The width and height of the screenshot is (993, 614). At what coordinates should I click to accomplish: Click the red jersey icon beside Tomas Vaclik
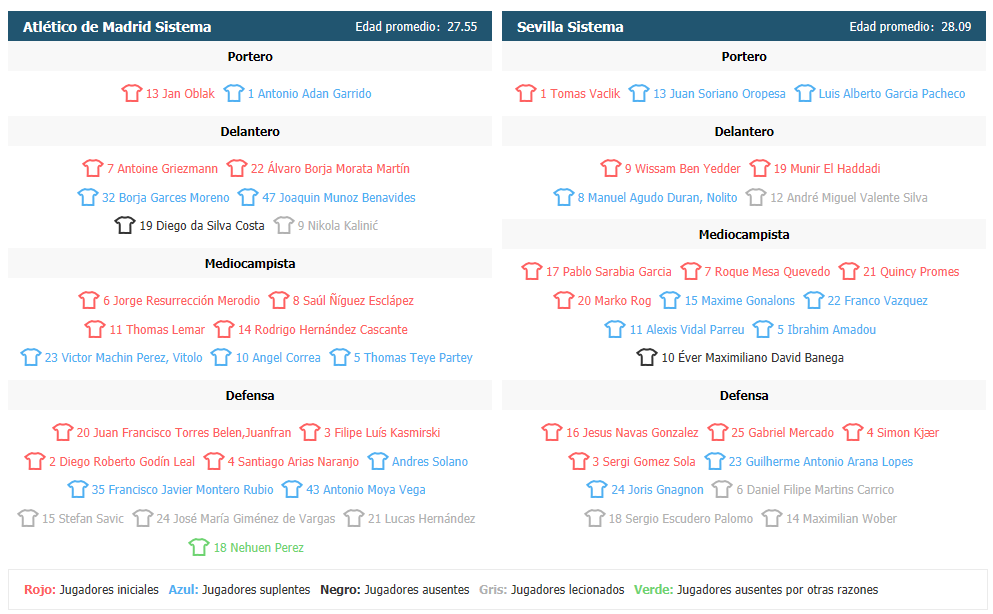point(526,93)
